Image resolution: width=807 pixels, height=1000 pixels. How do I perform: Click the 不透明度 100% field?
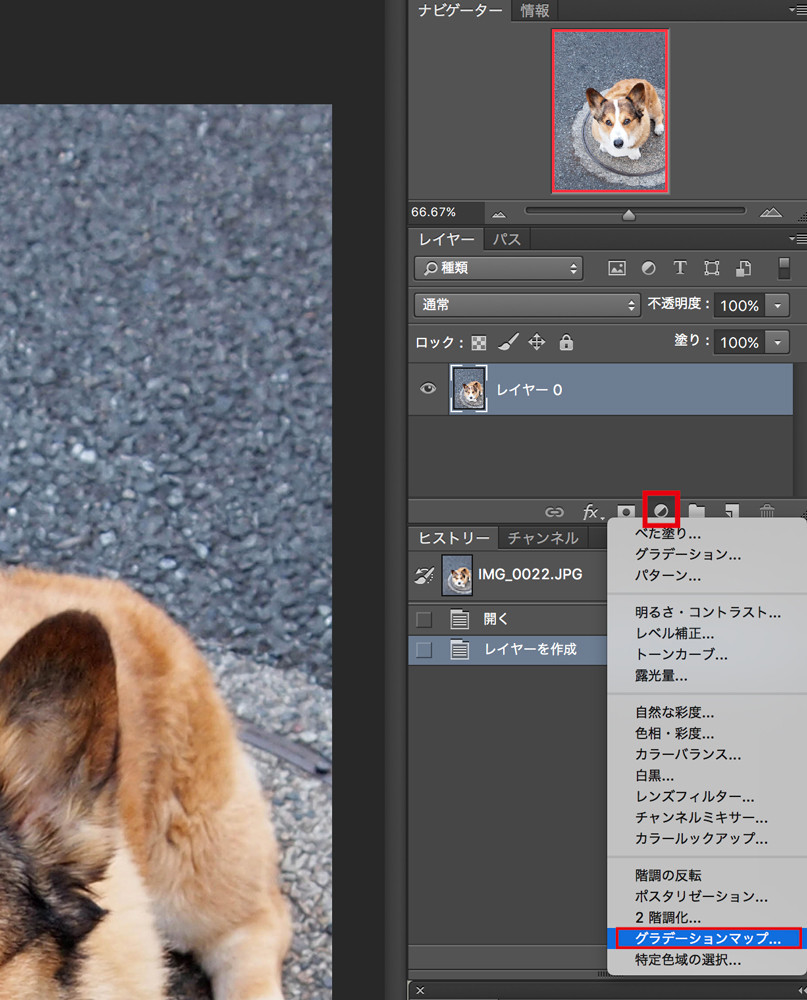coord(739,305)
